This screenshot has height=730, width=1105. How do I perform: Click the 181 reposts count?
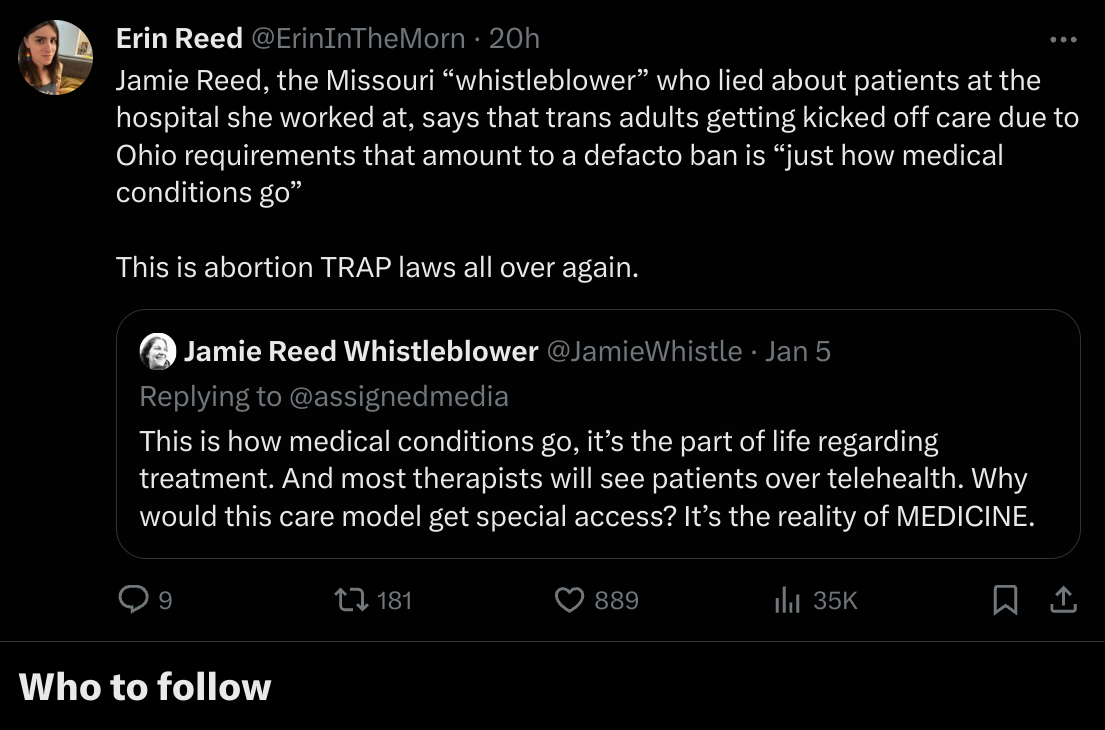(x=394, y=600)
